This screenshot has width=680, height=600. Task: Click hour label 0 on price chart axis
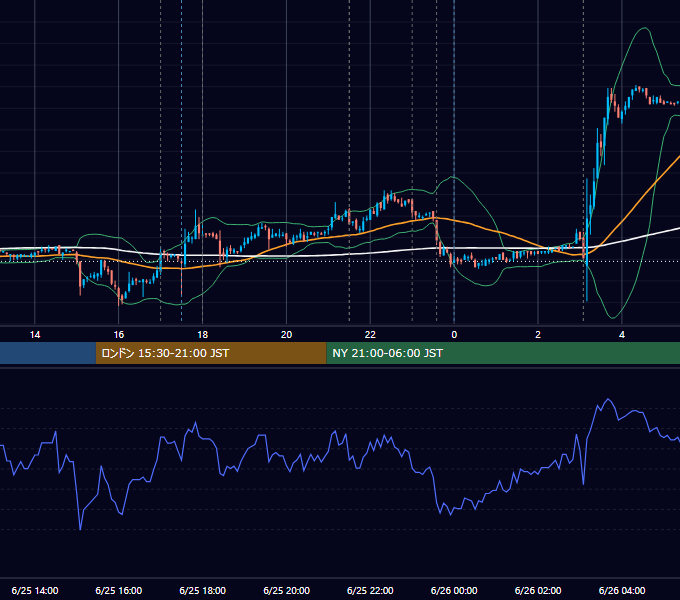point(454,335)
